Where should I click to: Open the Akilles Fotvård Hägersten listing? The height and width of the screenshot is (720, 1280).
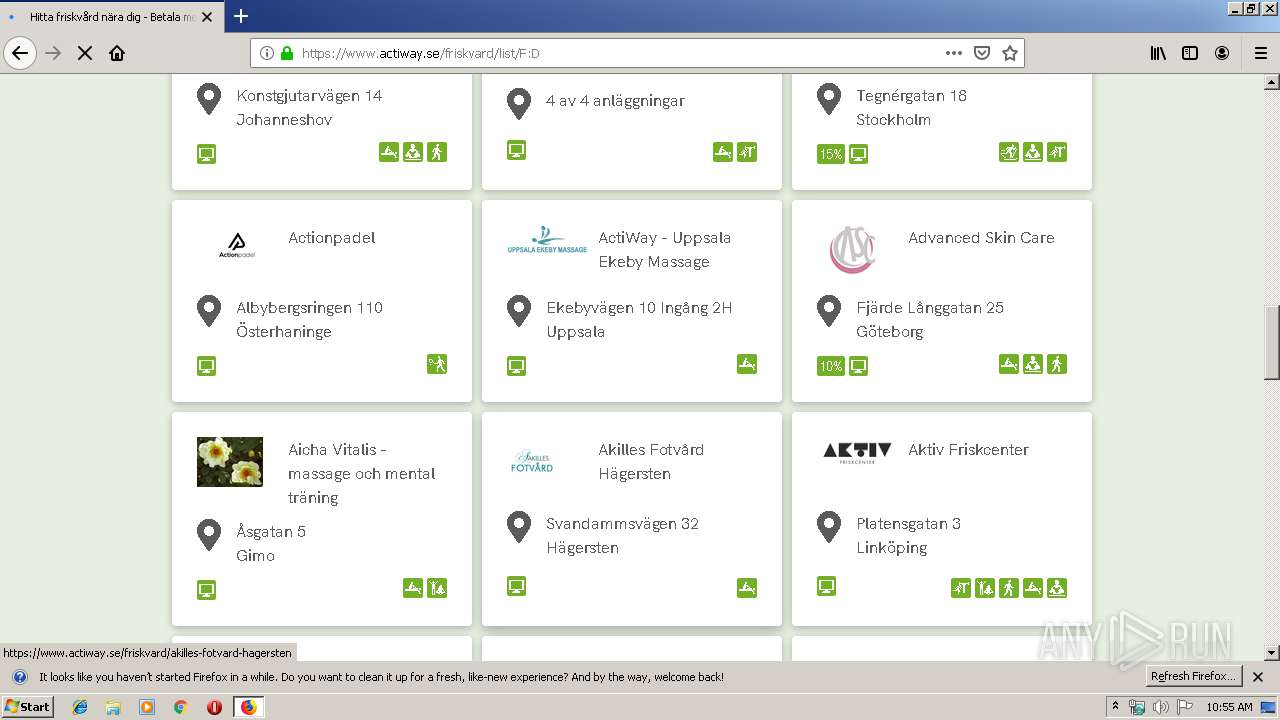click(x=651, y=462)
